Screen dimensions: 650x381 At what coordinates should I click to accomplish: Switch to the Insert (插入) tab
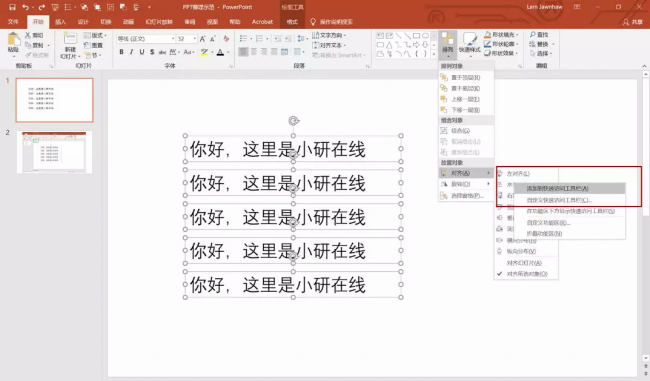61,22
